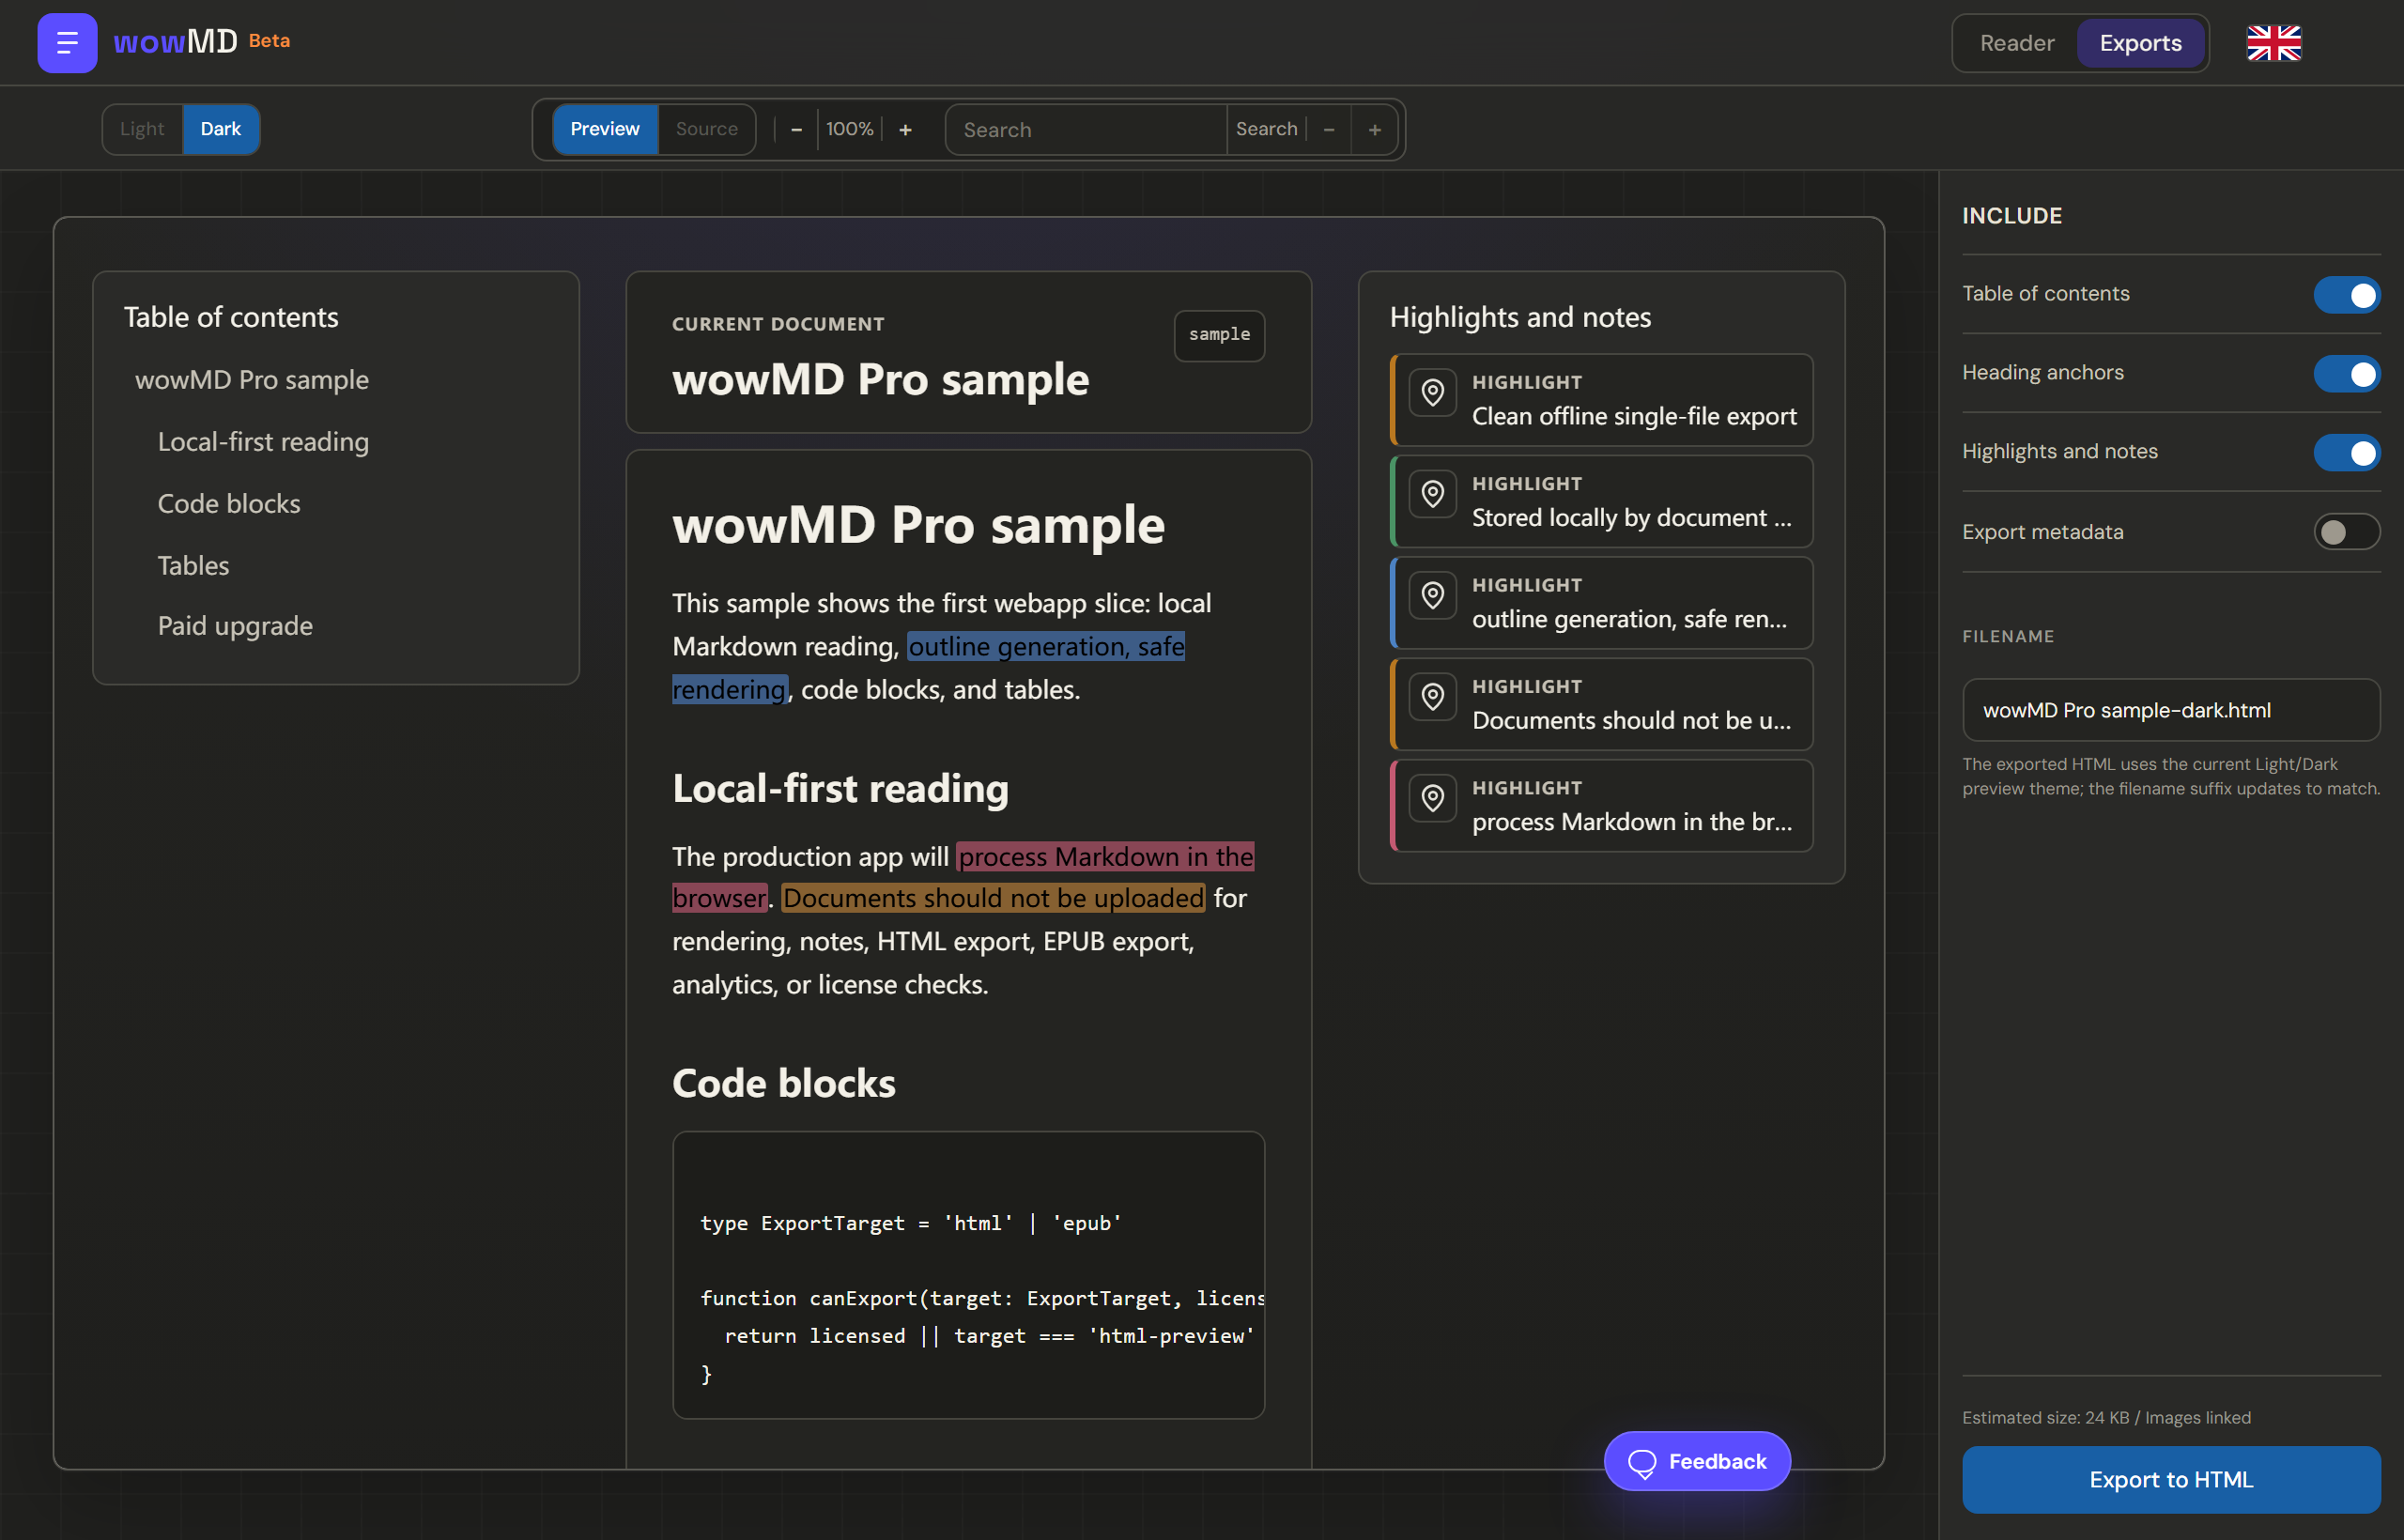Jump to wowMD Pro sample in contents

[252, 380]
